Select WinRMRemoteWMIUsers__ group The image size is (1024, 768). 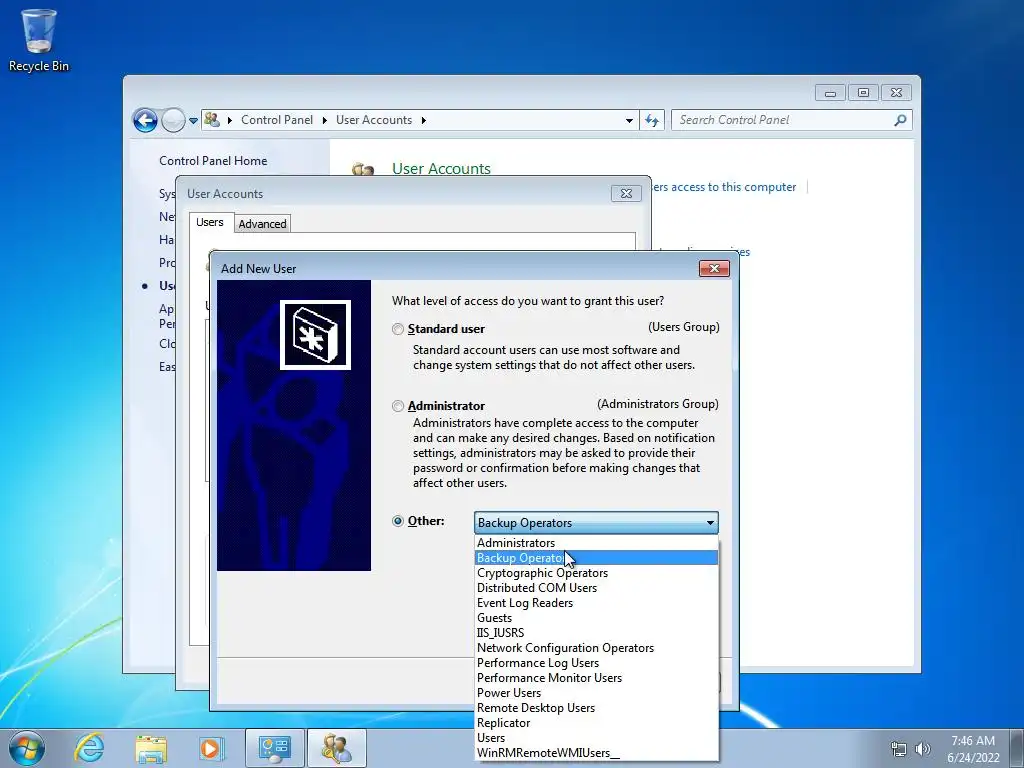596,753
